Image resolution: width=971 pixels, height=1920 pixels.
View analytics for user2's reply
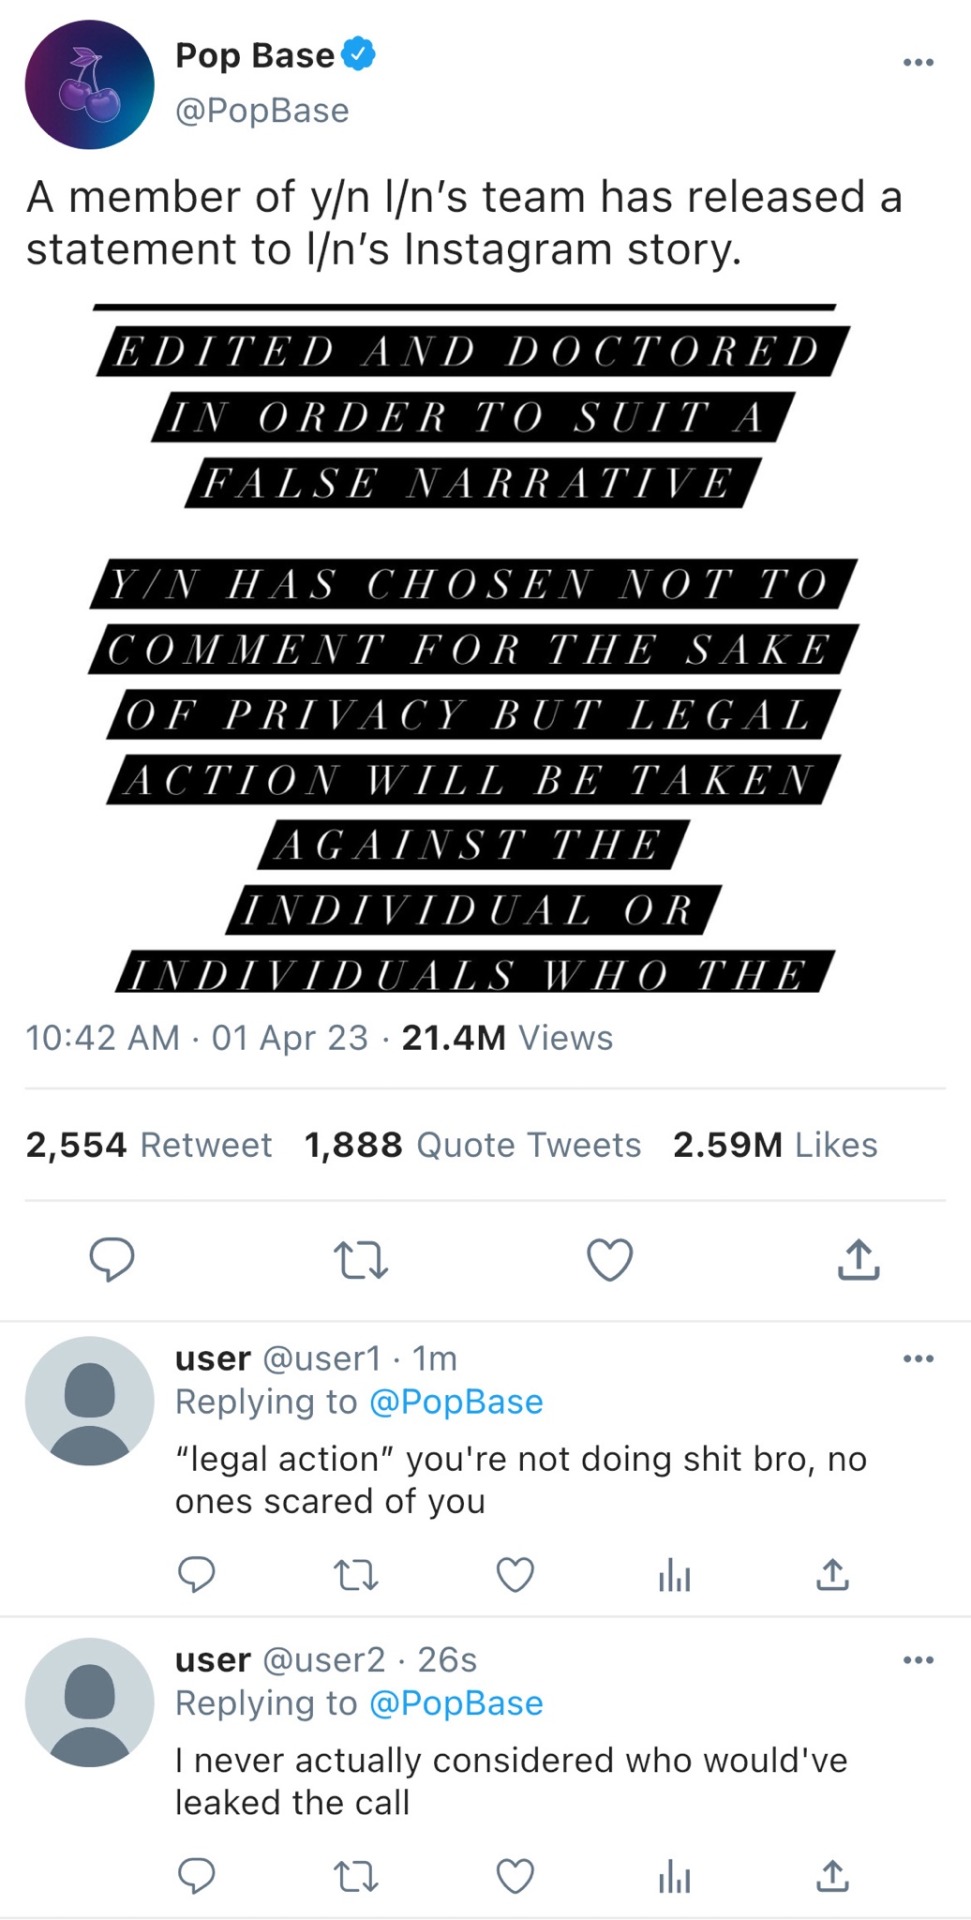coord(674,1878)
